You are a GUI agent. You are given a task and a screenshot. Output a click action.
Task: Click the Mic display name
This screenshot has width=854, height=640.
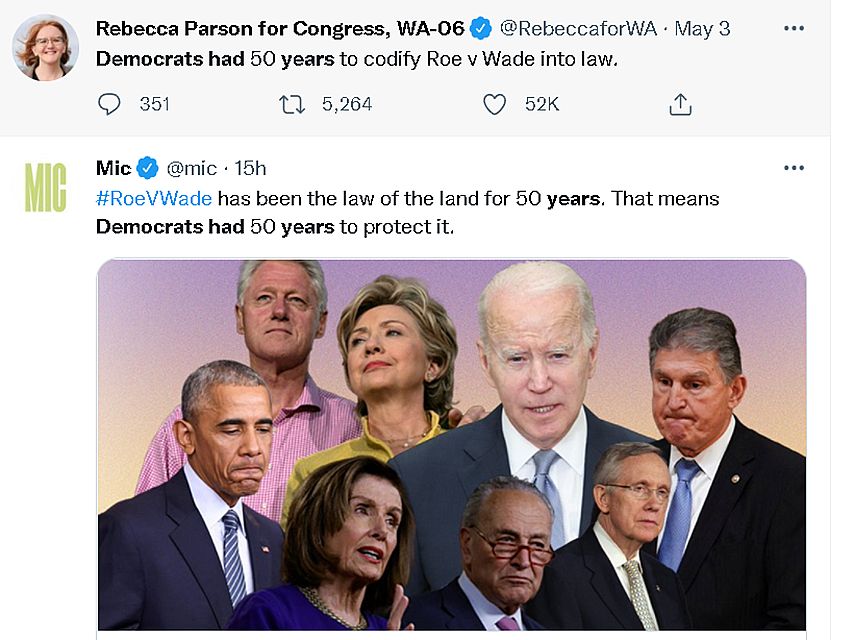[x=113, y=168]
